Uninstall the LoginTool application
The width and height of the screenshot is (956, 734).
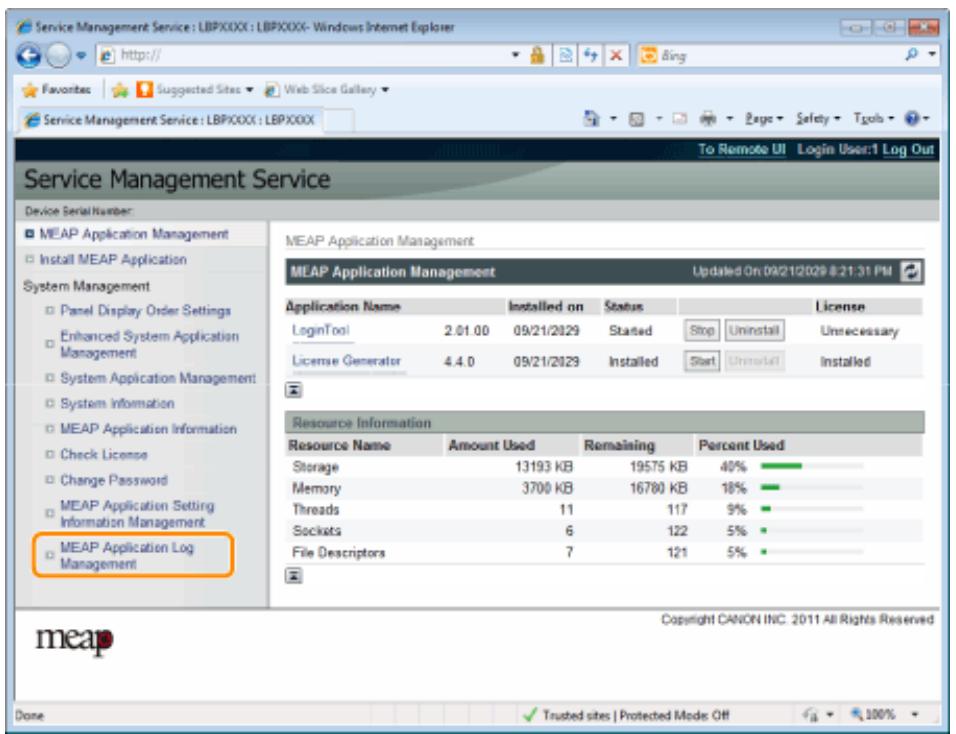(754, 331)
